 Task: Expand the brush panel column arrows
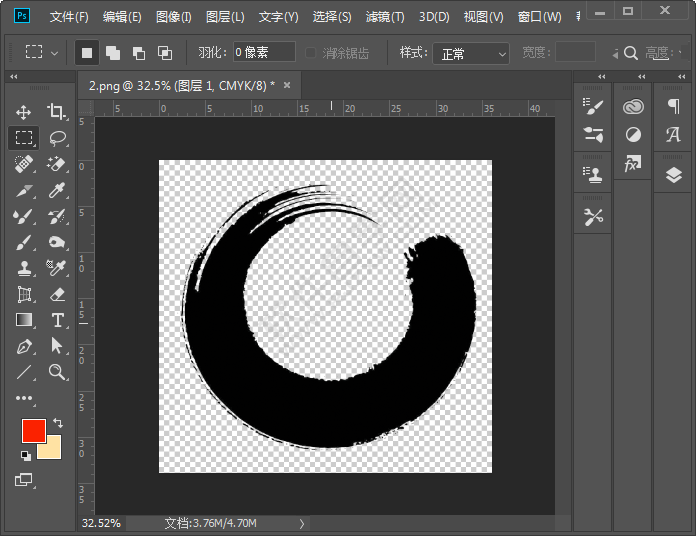click(602, 77)
